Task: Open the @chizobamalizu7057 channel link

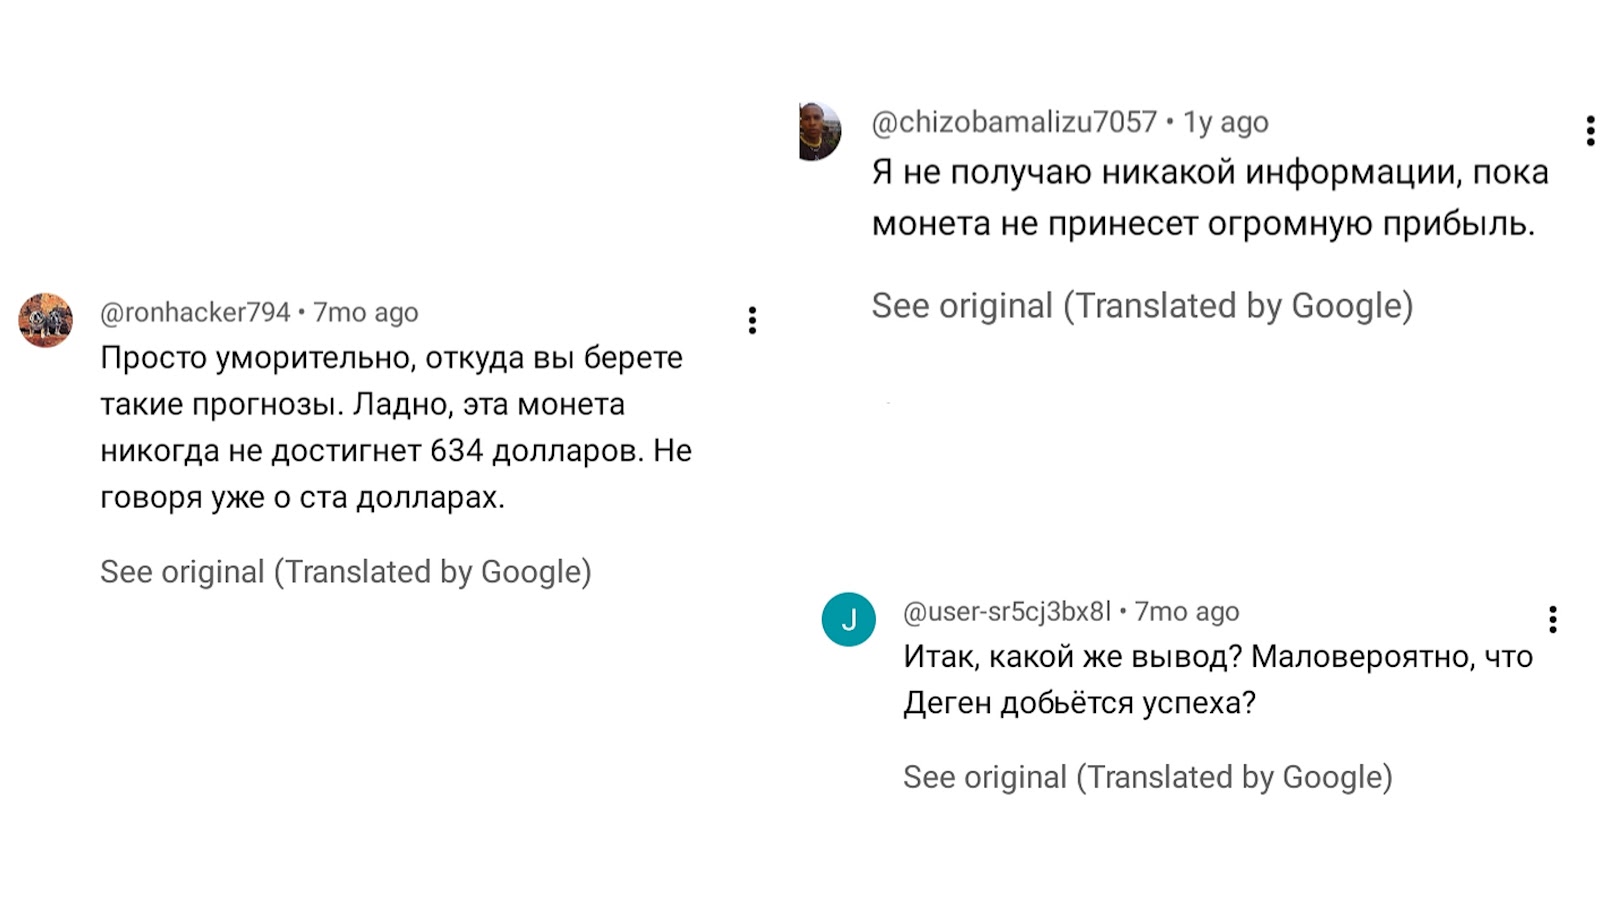Action: coord(1014,122)
